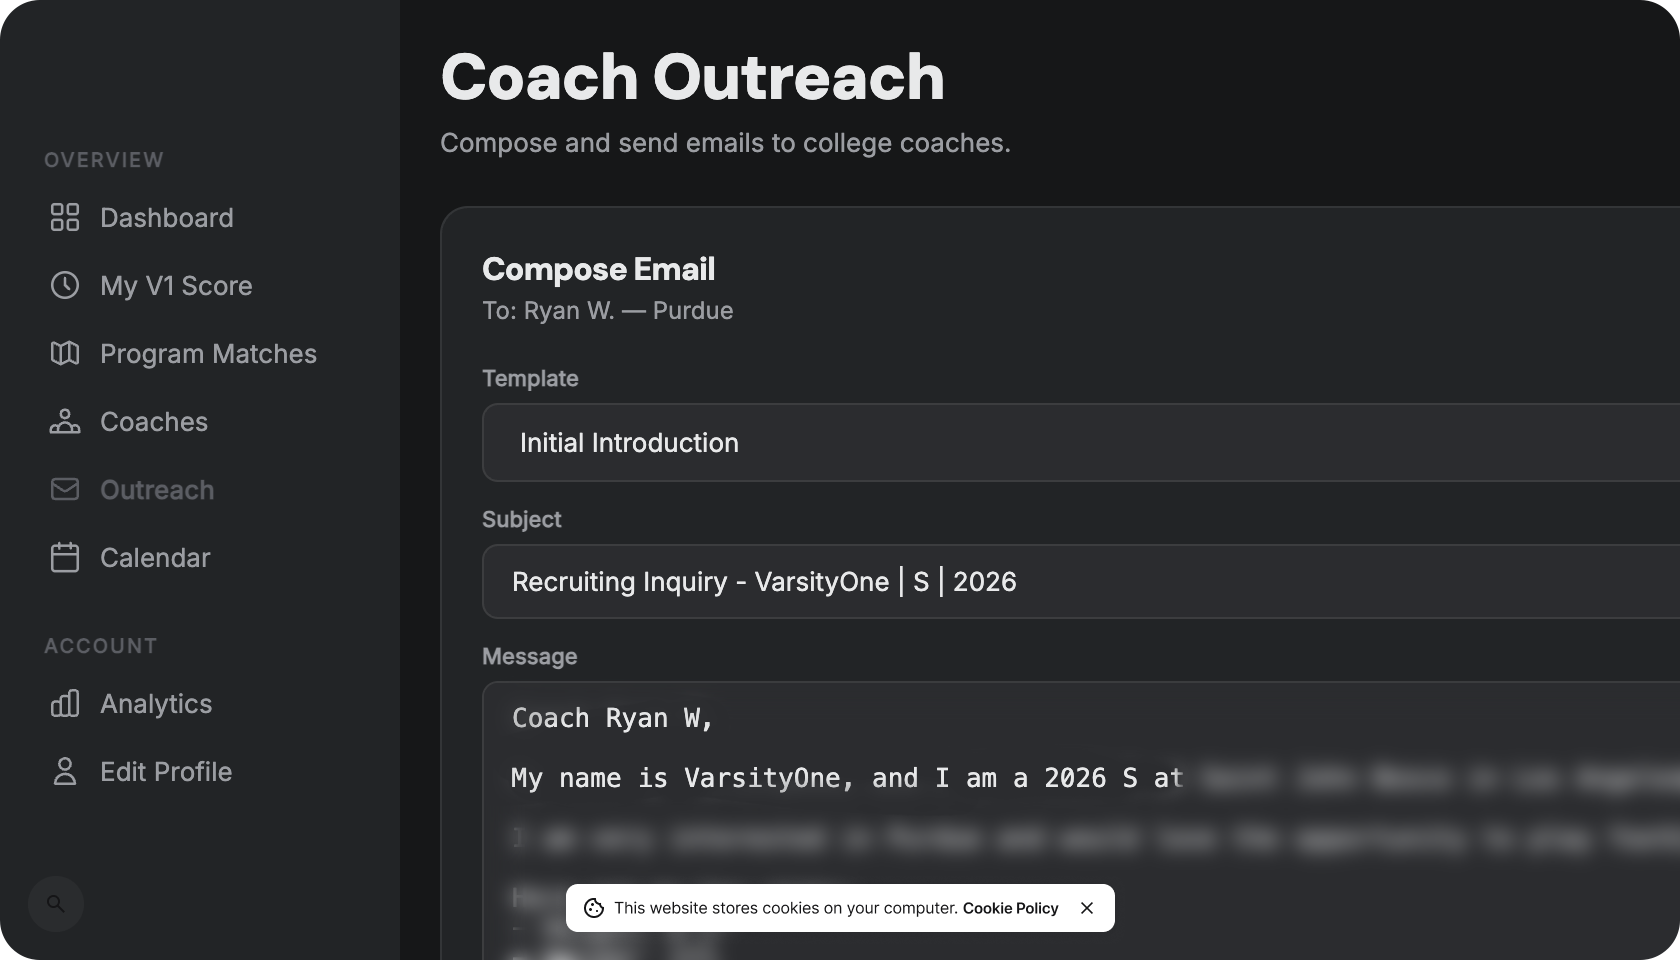The image size is (1680, 960).
Task: Select My V1 Score in the sidebar
Action: 176,285
